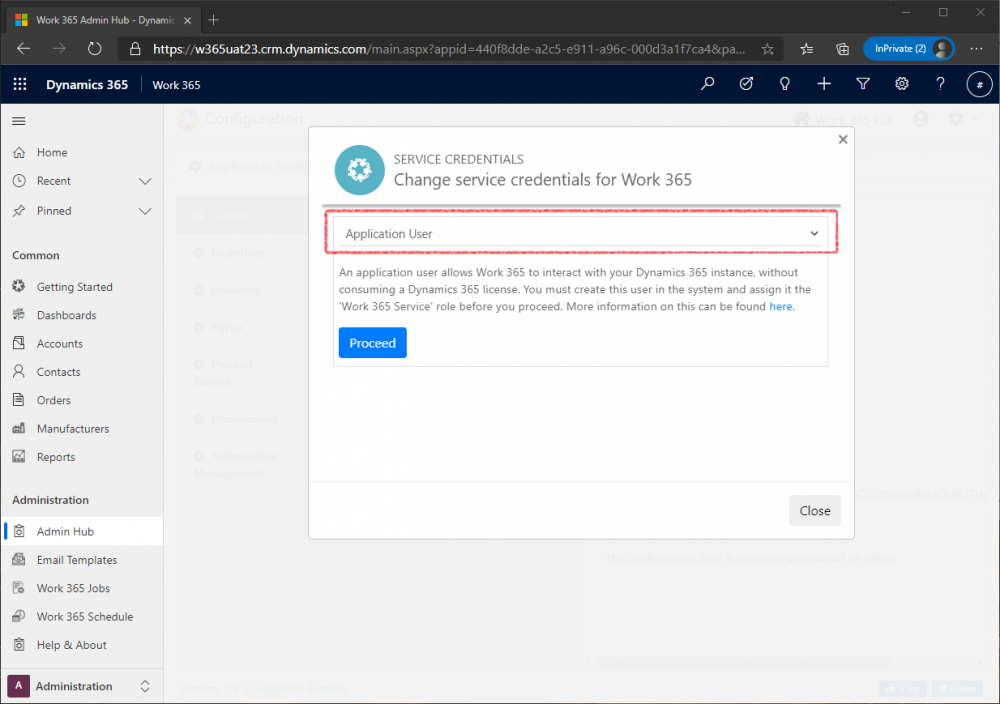This screenshot has width=1000, height=704.
Task: Open browser ellipsis menu
Action: pos(976,49)
